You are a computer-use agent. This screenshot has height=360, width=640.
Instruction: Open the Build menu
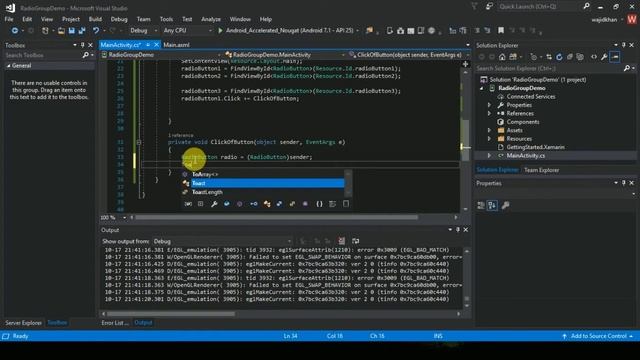[95, 19]
